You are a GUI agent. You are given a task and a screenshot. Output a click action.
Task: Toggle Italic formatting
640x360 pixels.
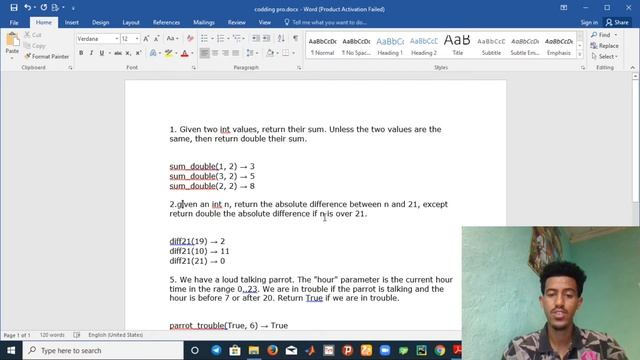tap(91, 53)
